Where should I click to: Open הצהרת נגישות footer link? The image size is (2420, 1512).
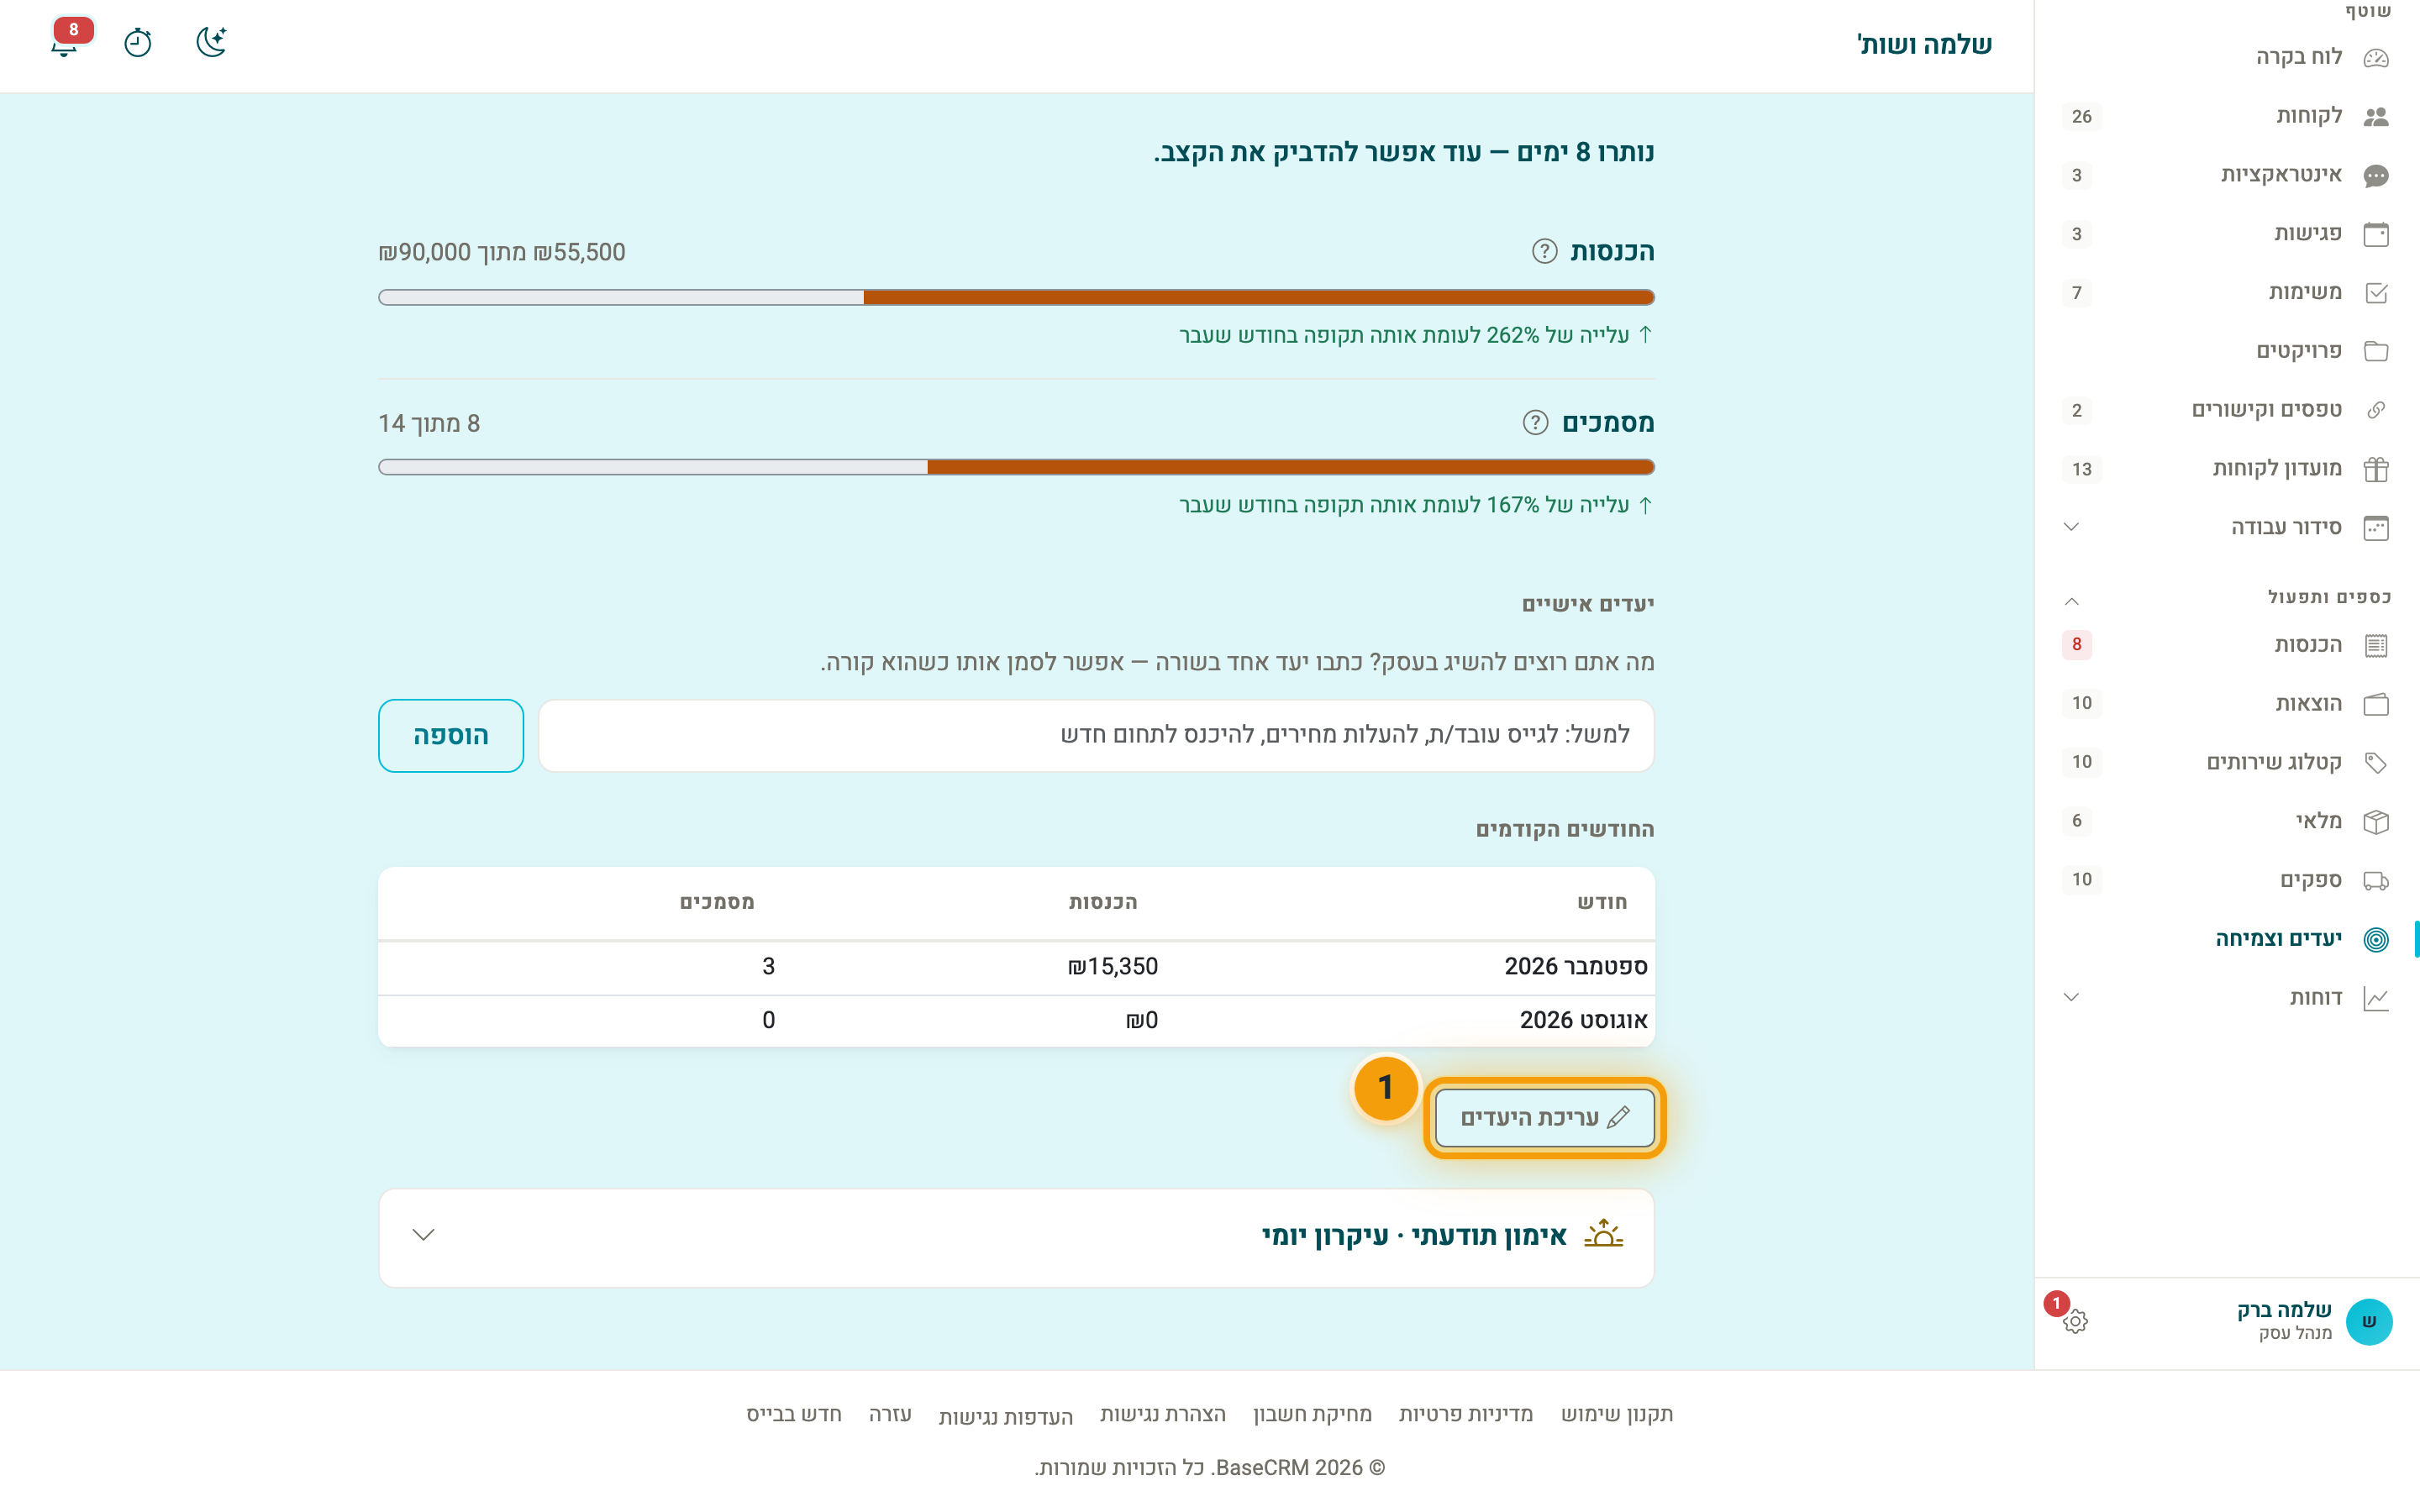(x=1162, y=1414)
